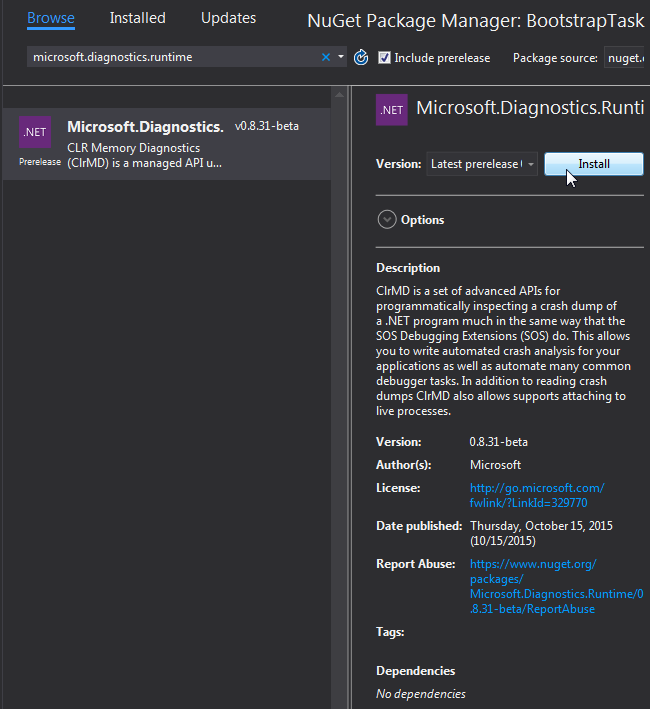Viewport: 650px width, 709px height.
Task: Switch to the Browse tab
Action: 51,18
